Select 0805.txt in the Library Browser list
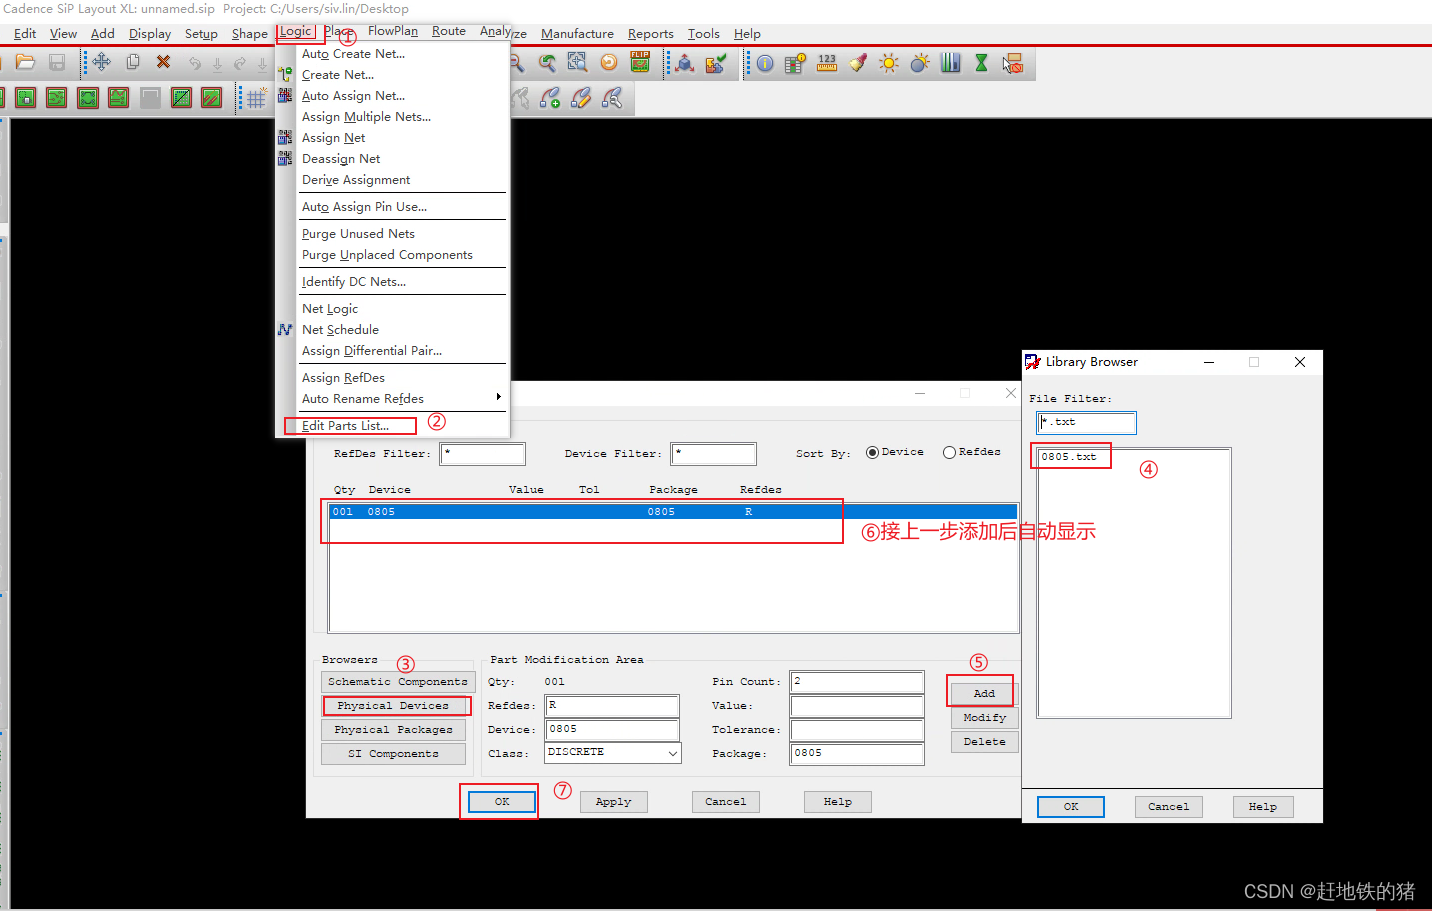Image resolution: width=1432 pixels, height=911 pixels. (1068, 457)
